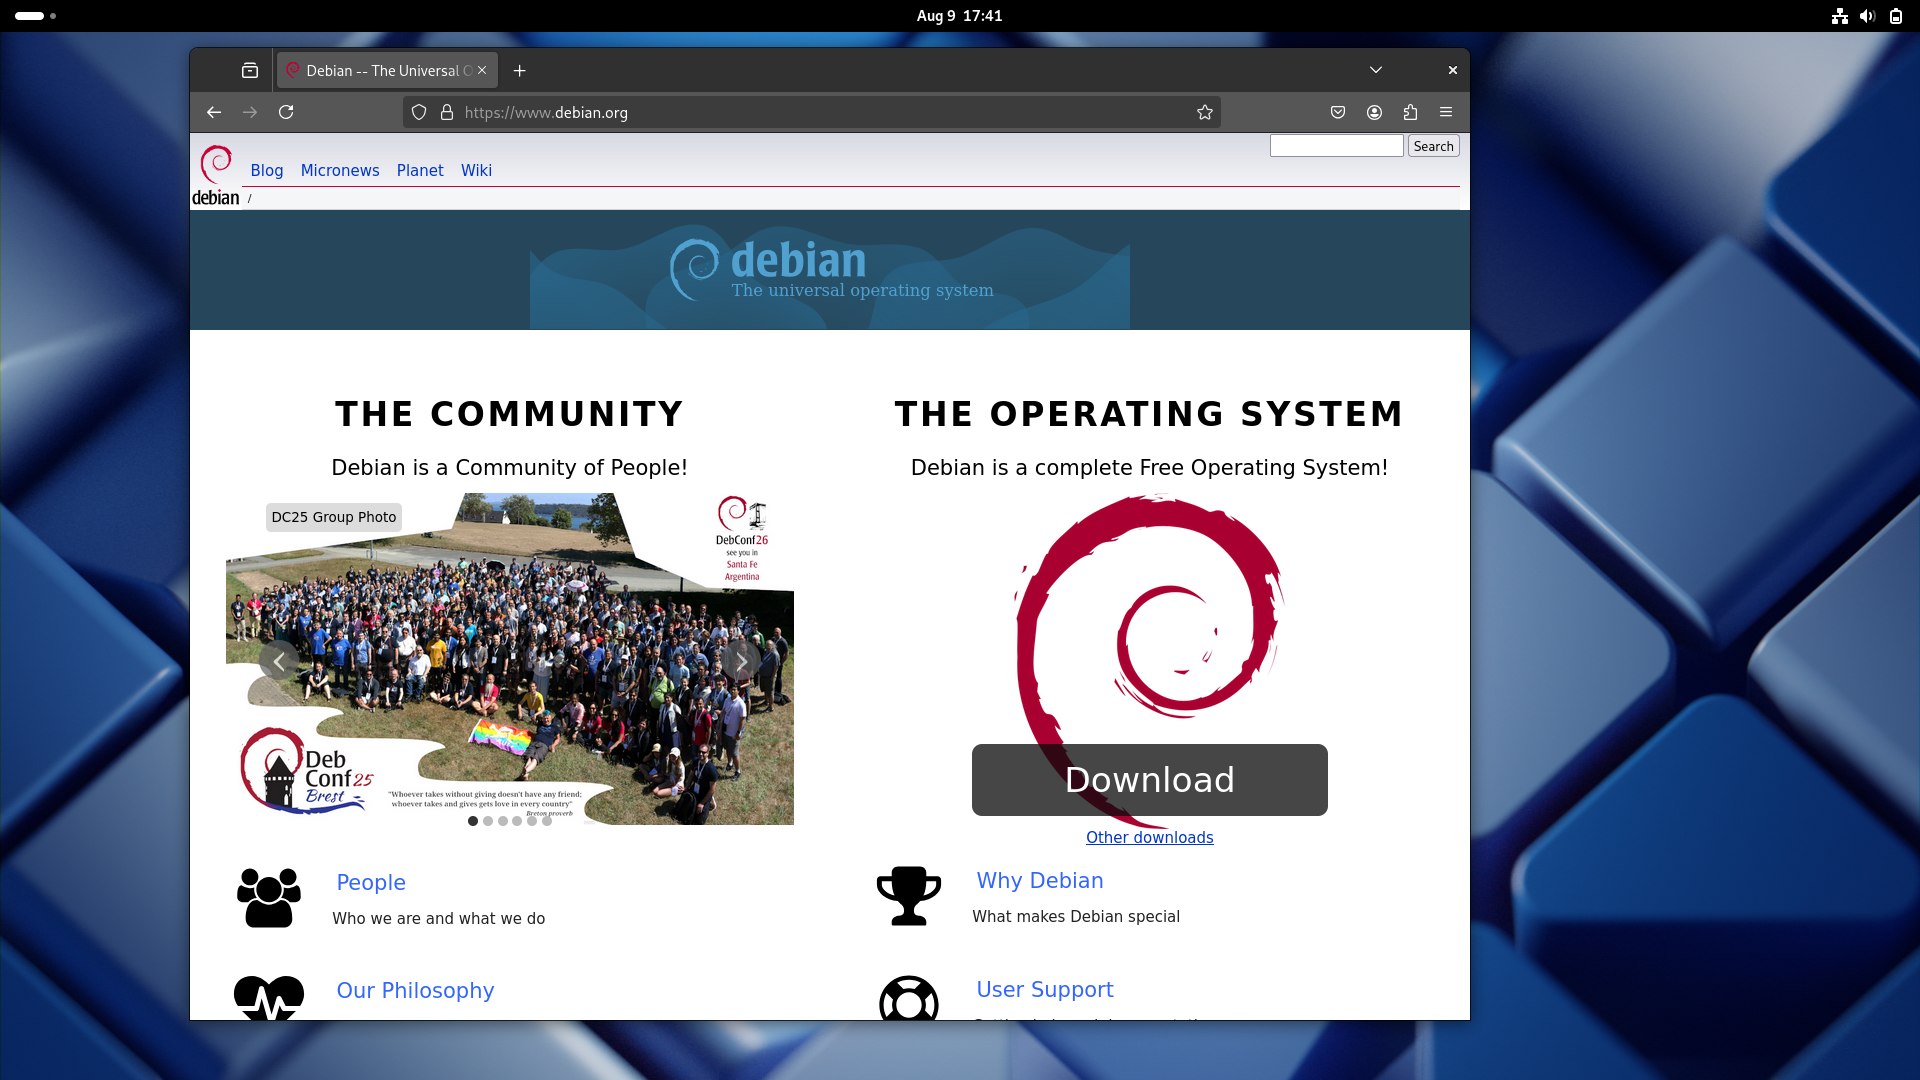Expand the list all tabs chevron
This screenshot has height=1080, width=1920.
click(x=1376, y=70)
